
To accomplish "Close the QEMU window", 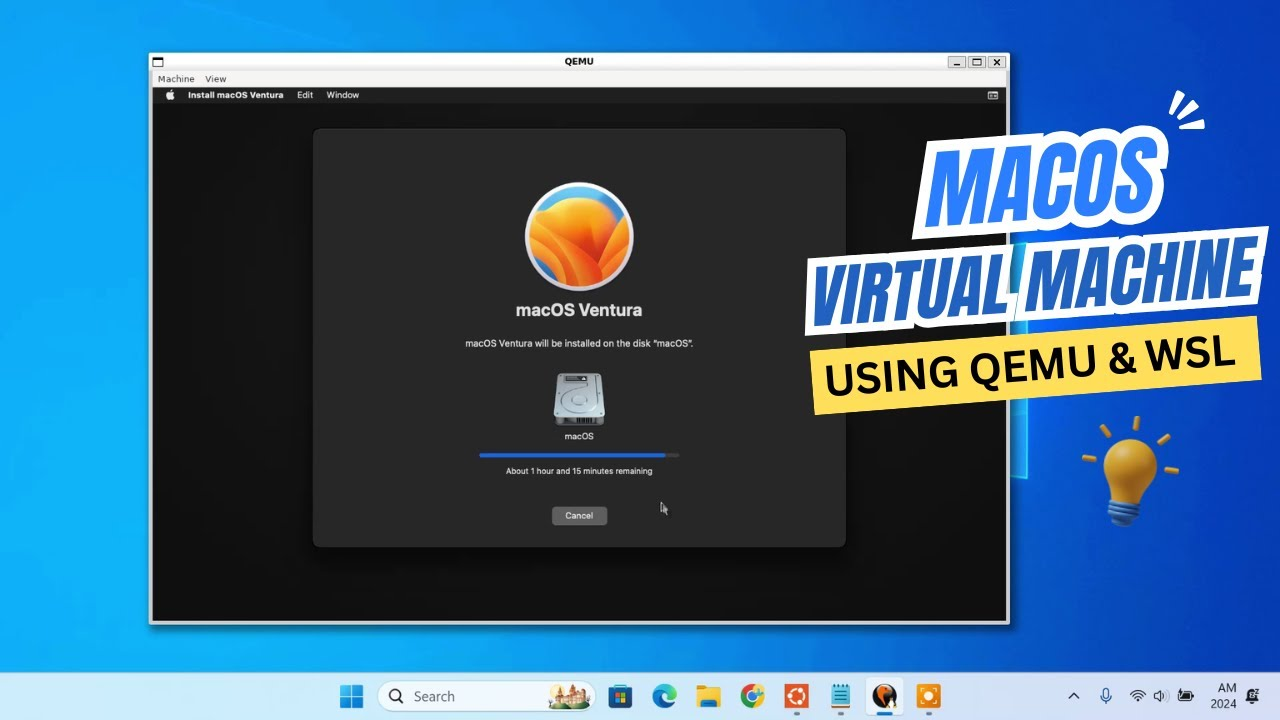I will tap(996, 62).
